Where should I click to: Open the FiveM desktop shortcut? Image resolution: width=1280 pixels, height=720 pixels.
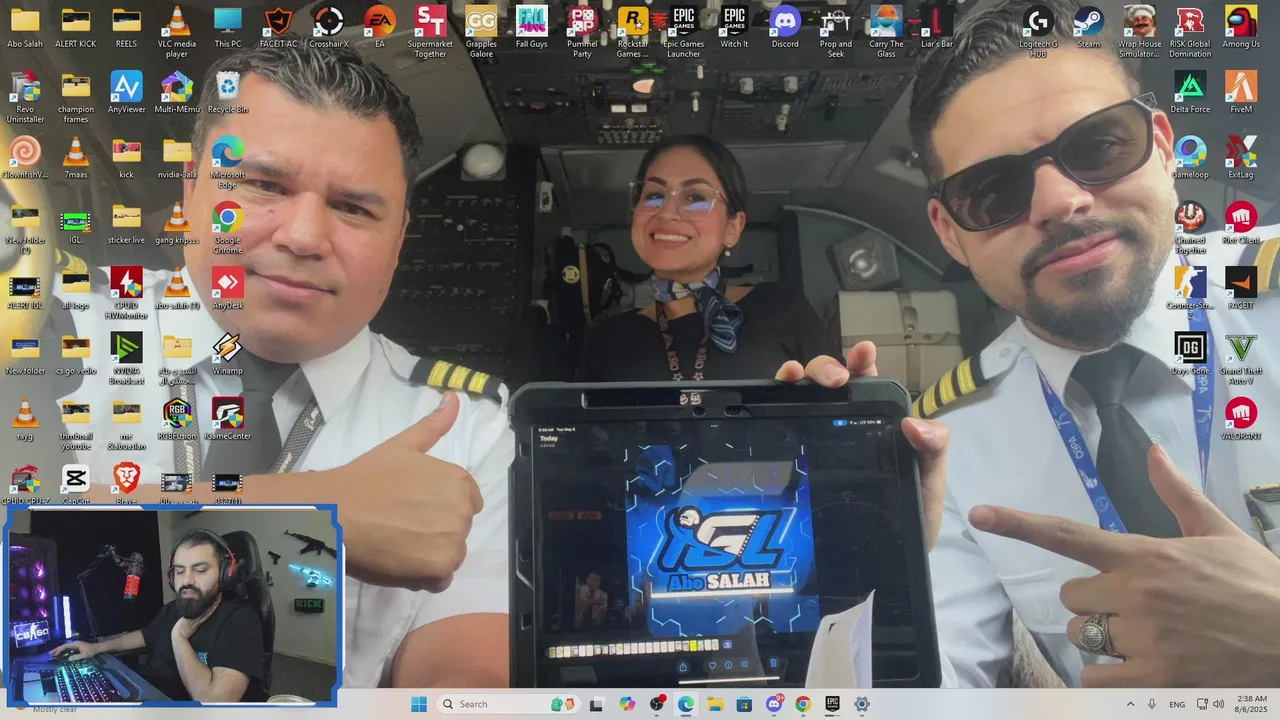click(1241, 92)
